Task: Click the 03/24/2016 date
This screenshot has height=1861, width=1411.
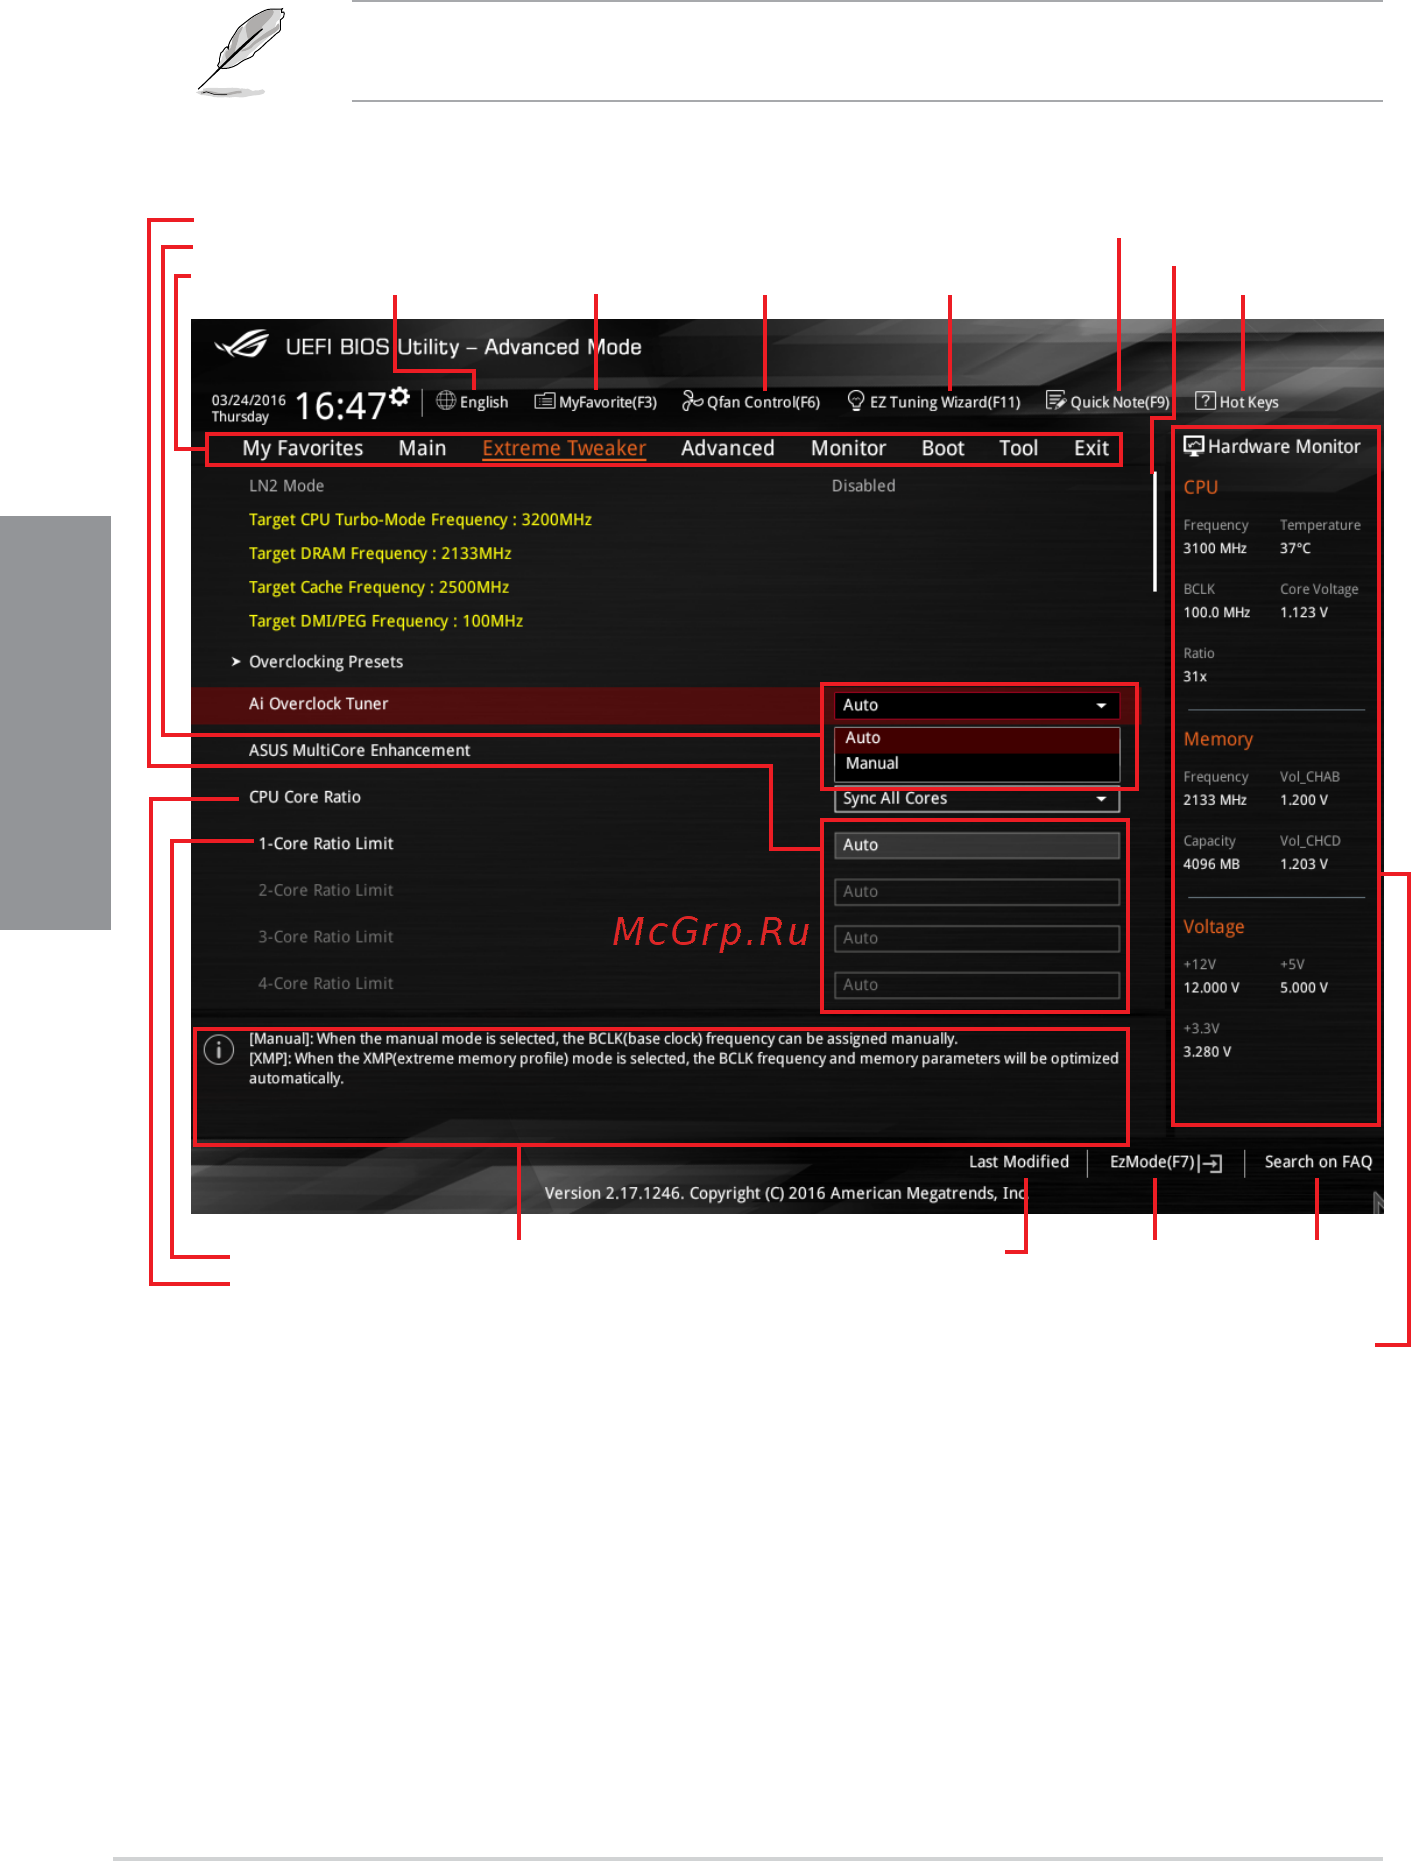Action: point(249,400)
